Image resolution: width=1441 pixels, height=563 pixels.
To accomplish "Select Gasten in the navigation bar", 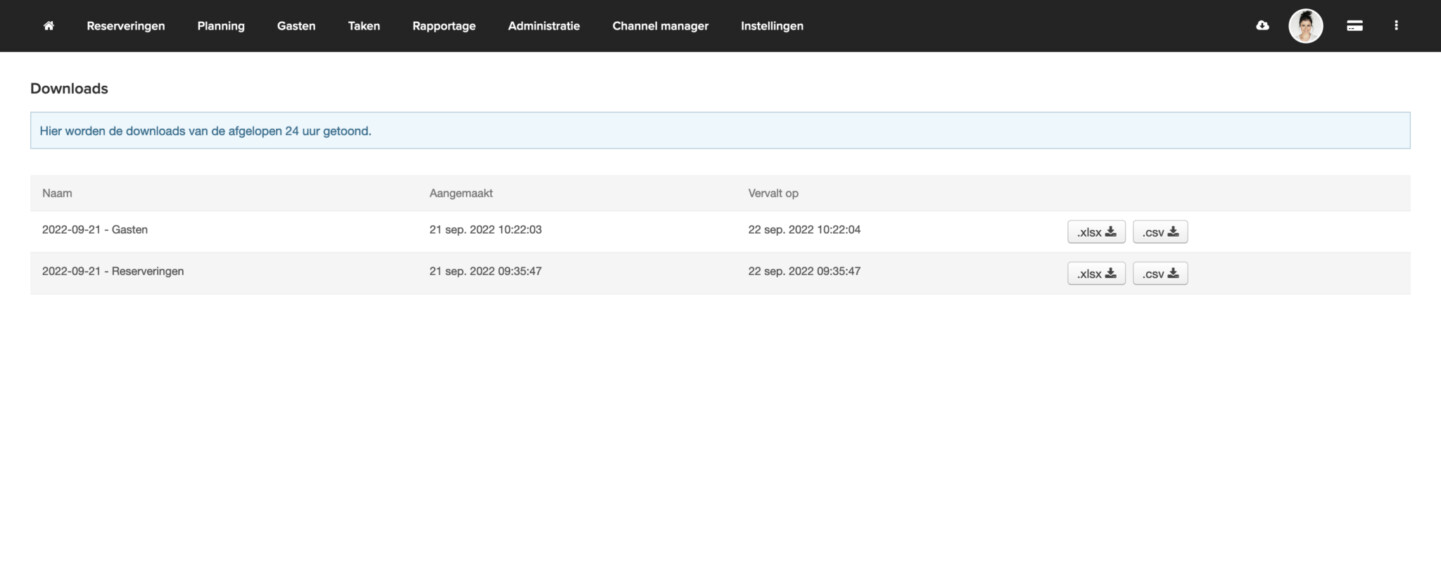I will [296, 26].
